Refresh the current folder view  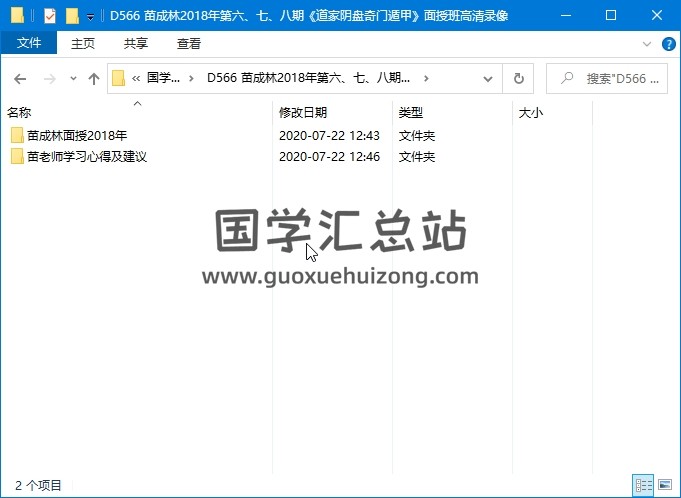(x=519, y=79)
